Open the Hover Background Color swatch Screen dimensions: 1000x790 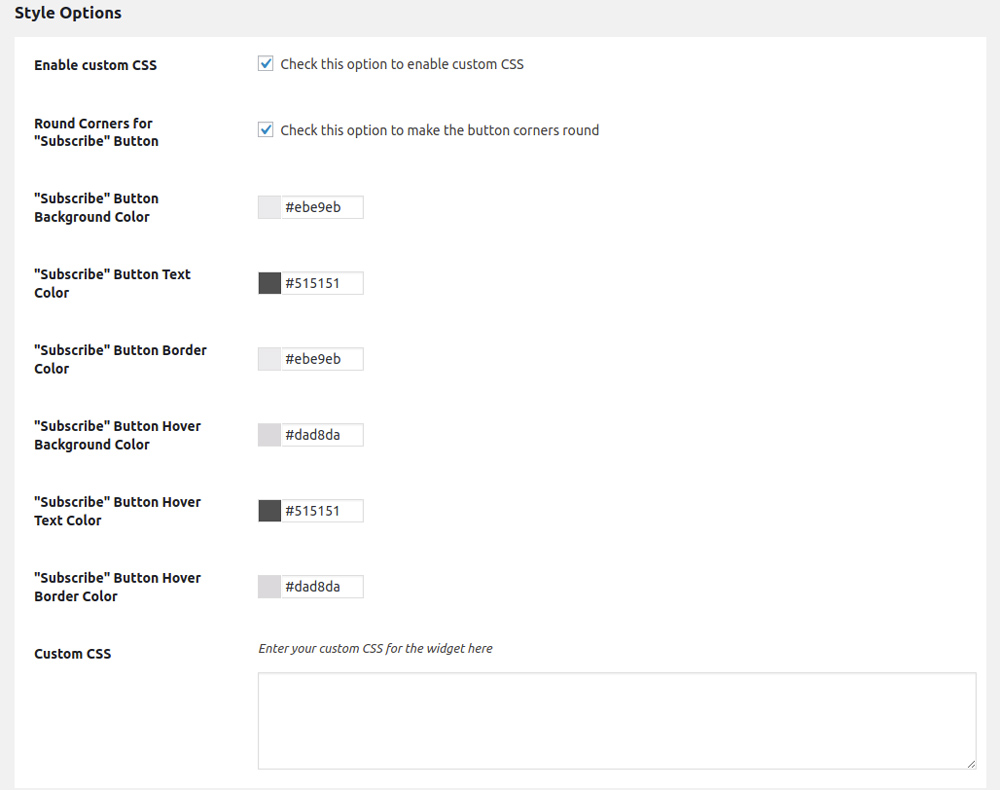[x=269, y=435]
